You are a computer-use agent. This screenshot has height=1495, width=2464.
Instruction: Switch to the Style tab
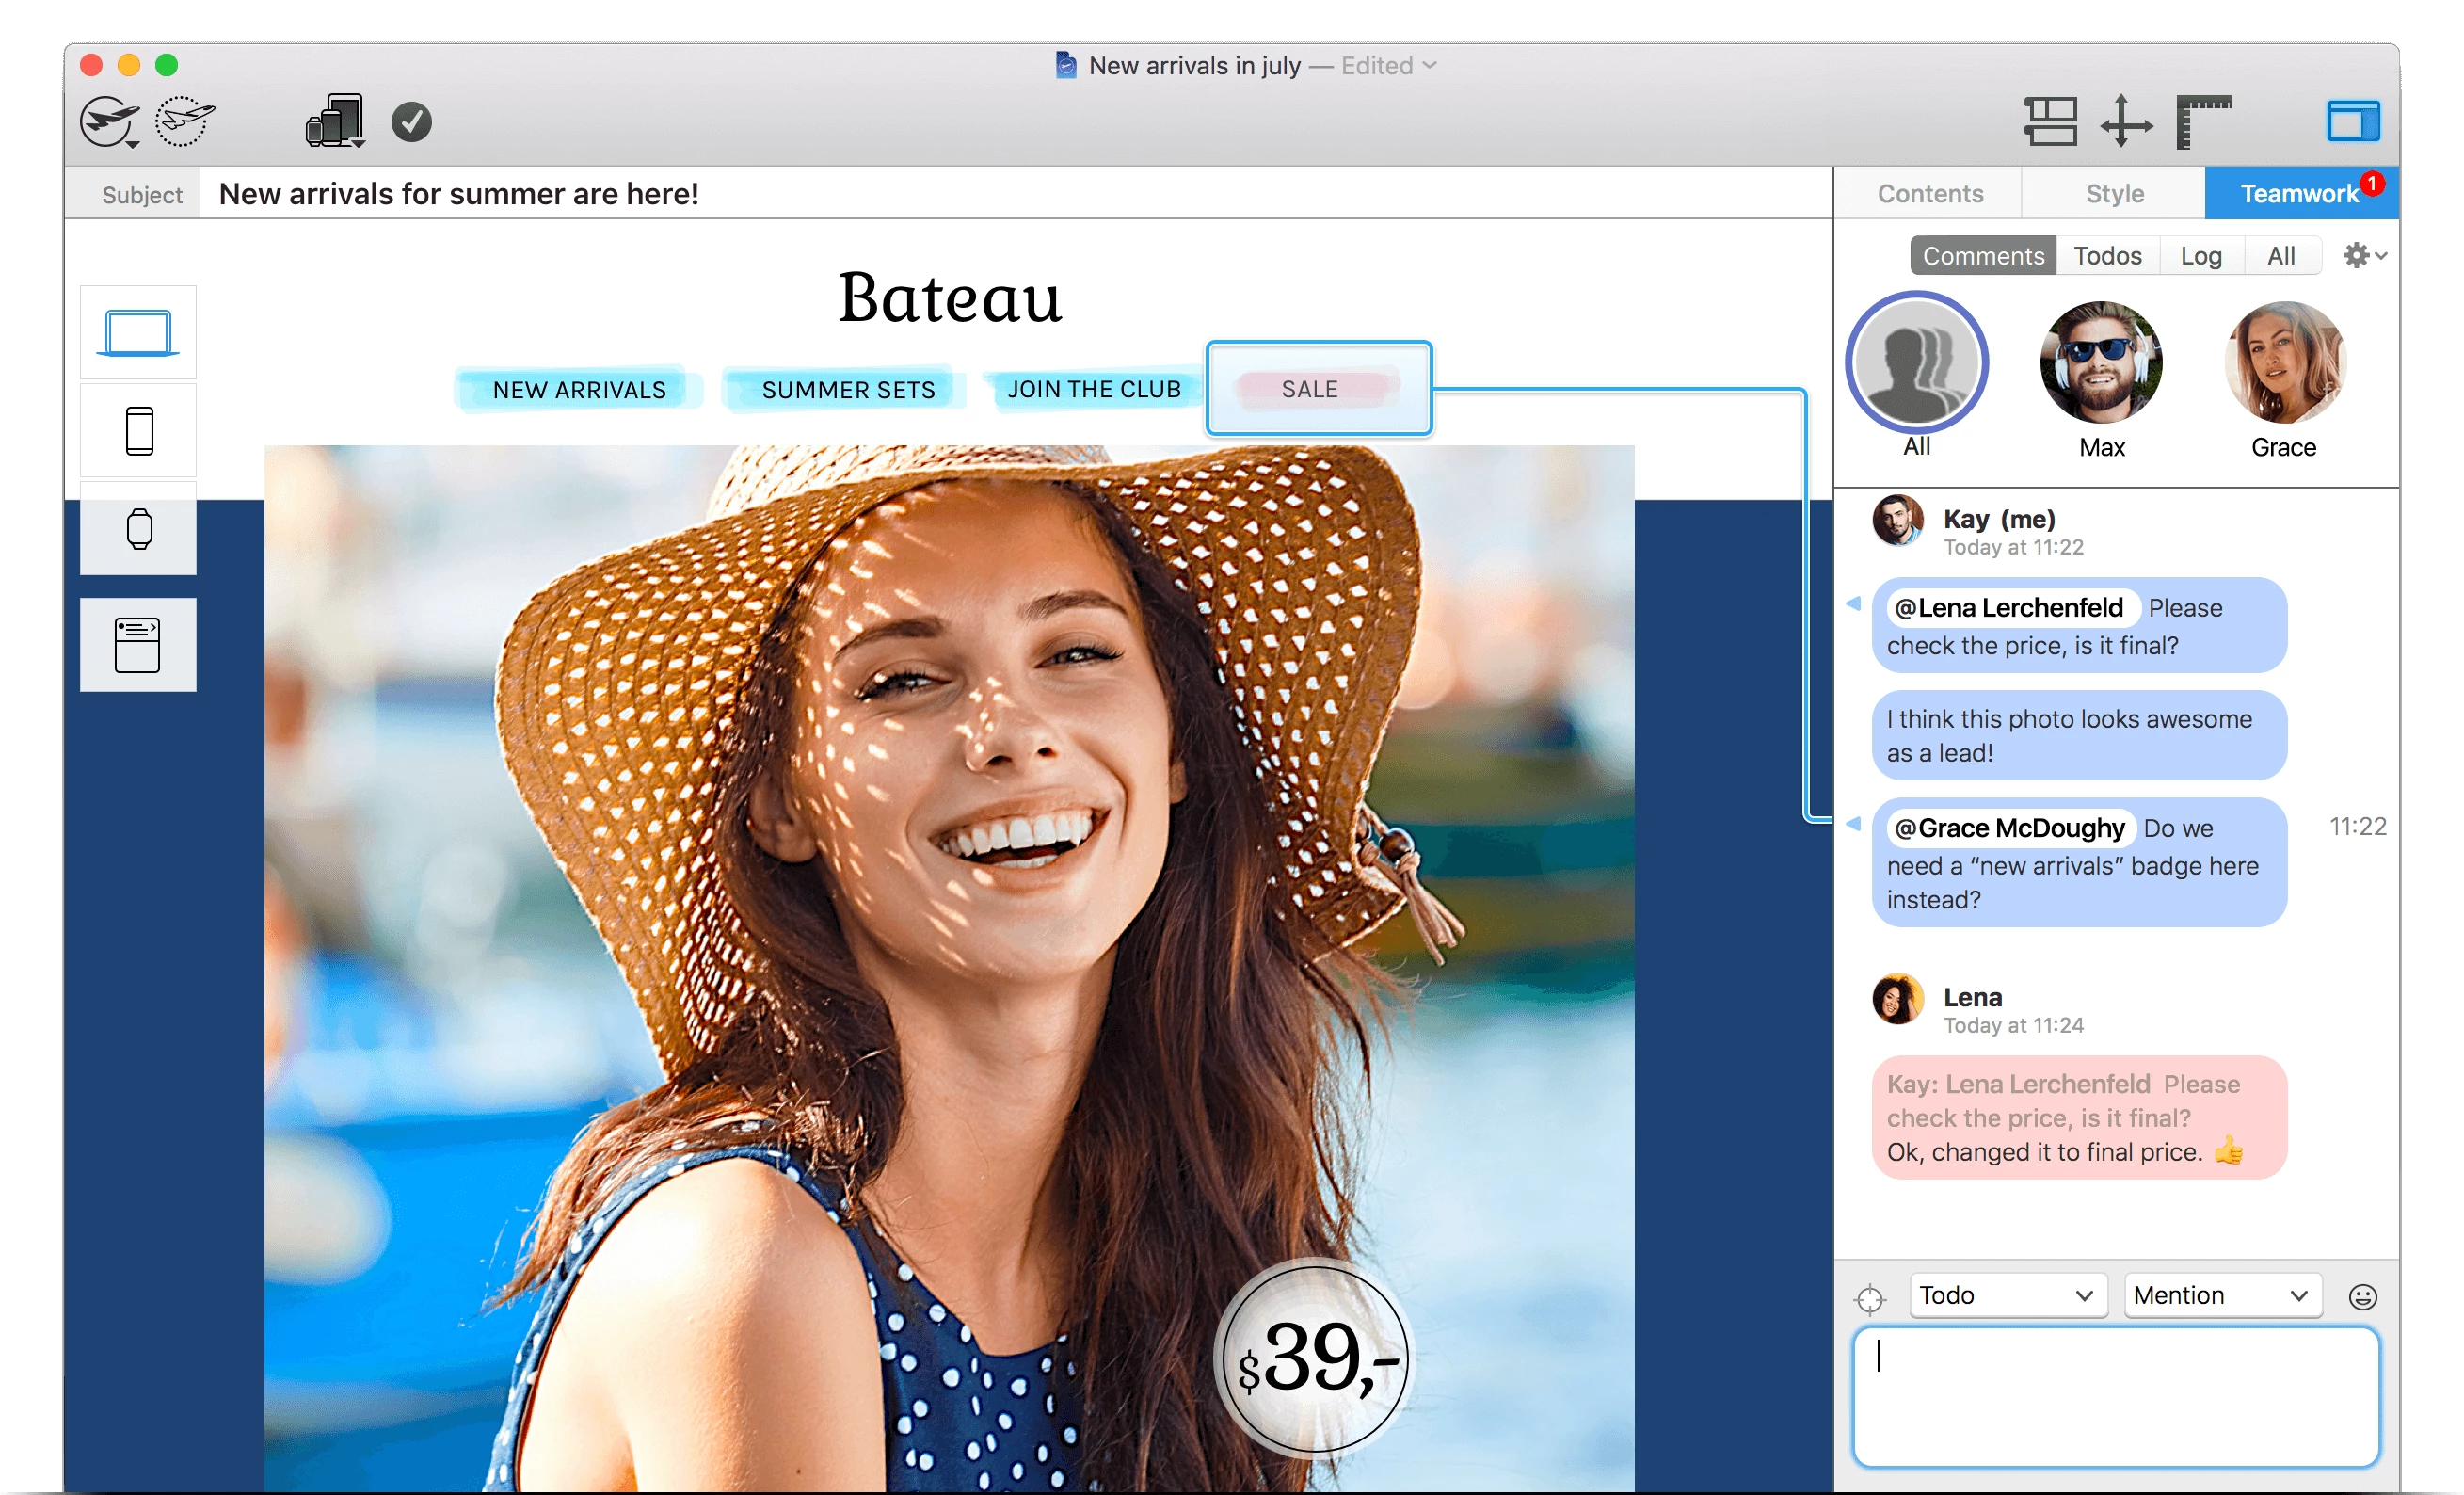point(2114,194)
